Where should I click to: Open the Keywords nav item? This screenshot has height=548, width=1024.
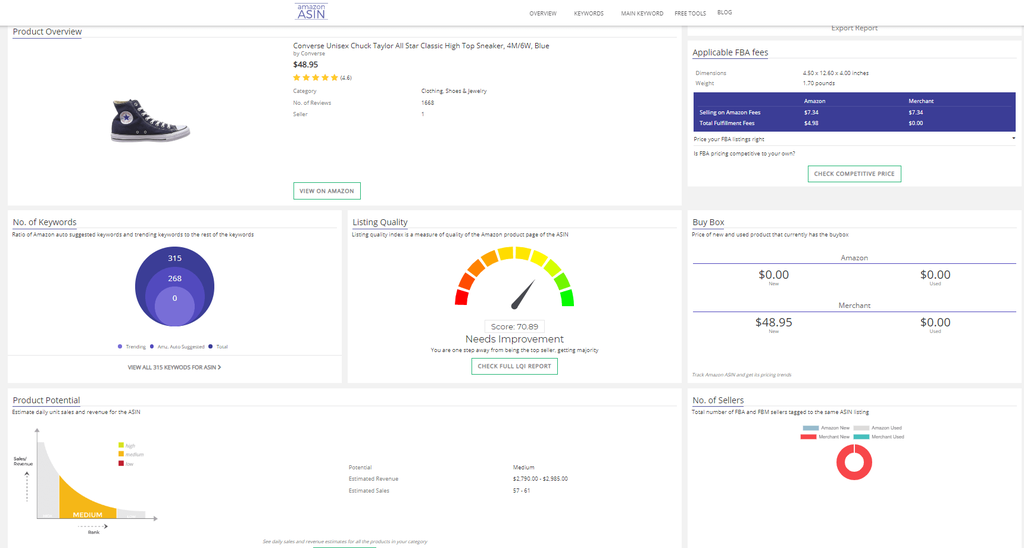[589, 14]
